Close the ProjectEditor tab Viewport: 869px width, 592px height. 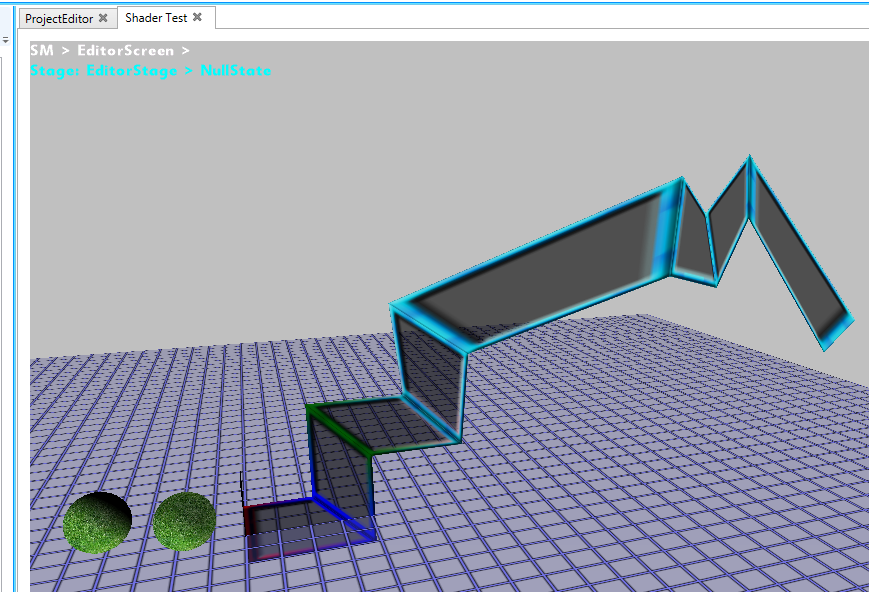point(103,18)
